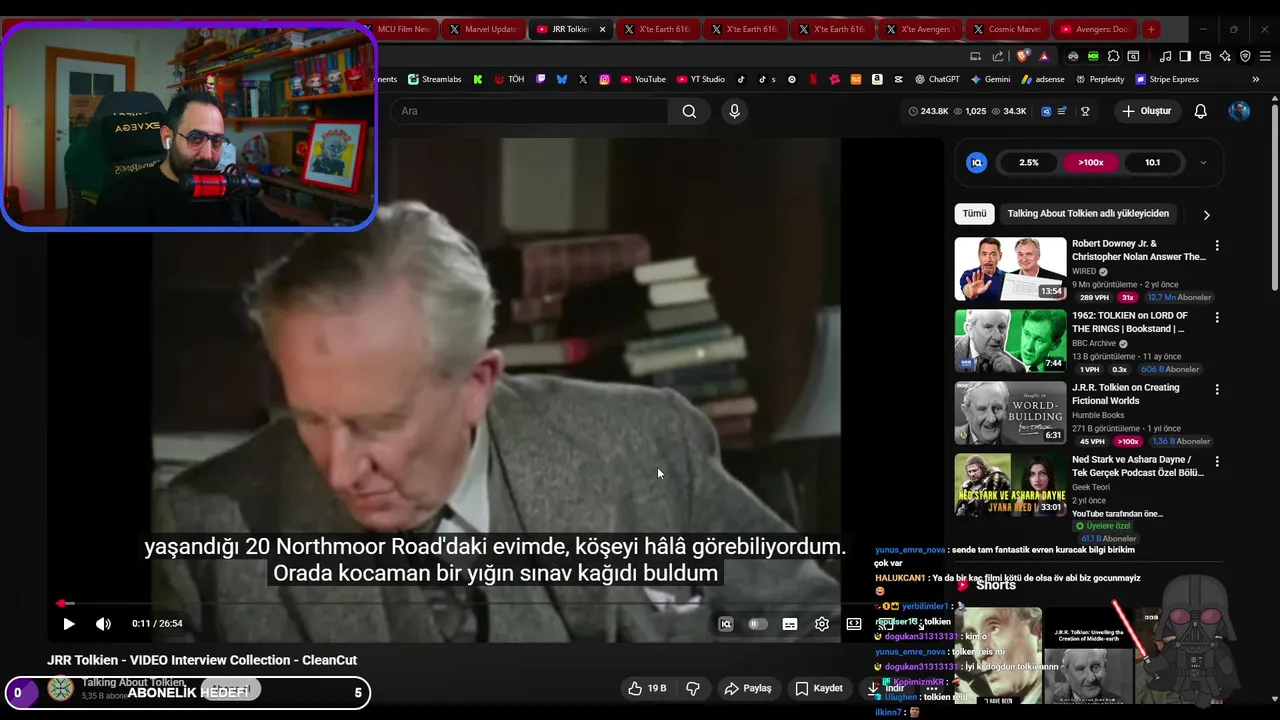Toggle the browser sidebar panel icon
Viewport: 1280px width, 720px height.
(1185, 56)
